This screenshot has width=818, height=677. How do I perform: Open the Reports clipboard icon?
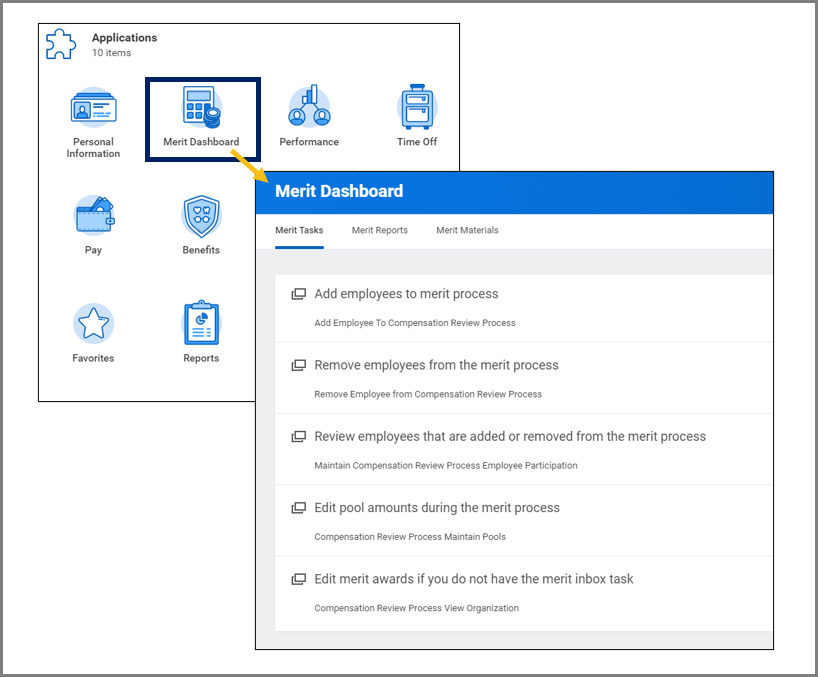pyautogui.click(x=201, y=323)
